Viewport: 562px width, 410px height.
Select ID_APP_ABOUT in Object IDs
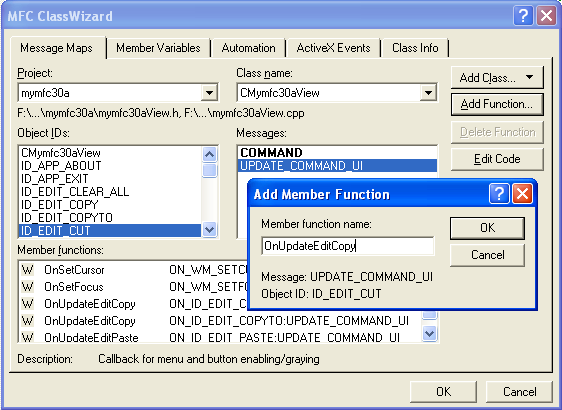pyautogui.click(x=109, y=166)
